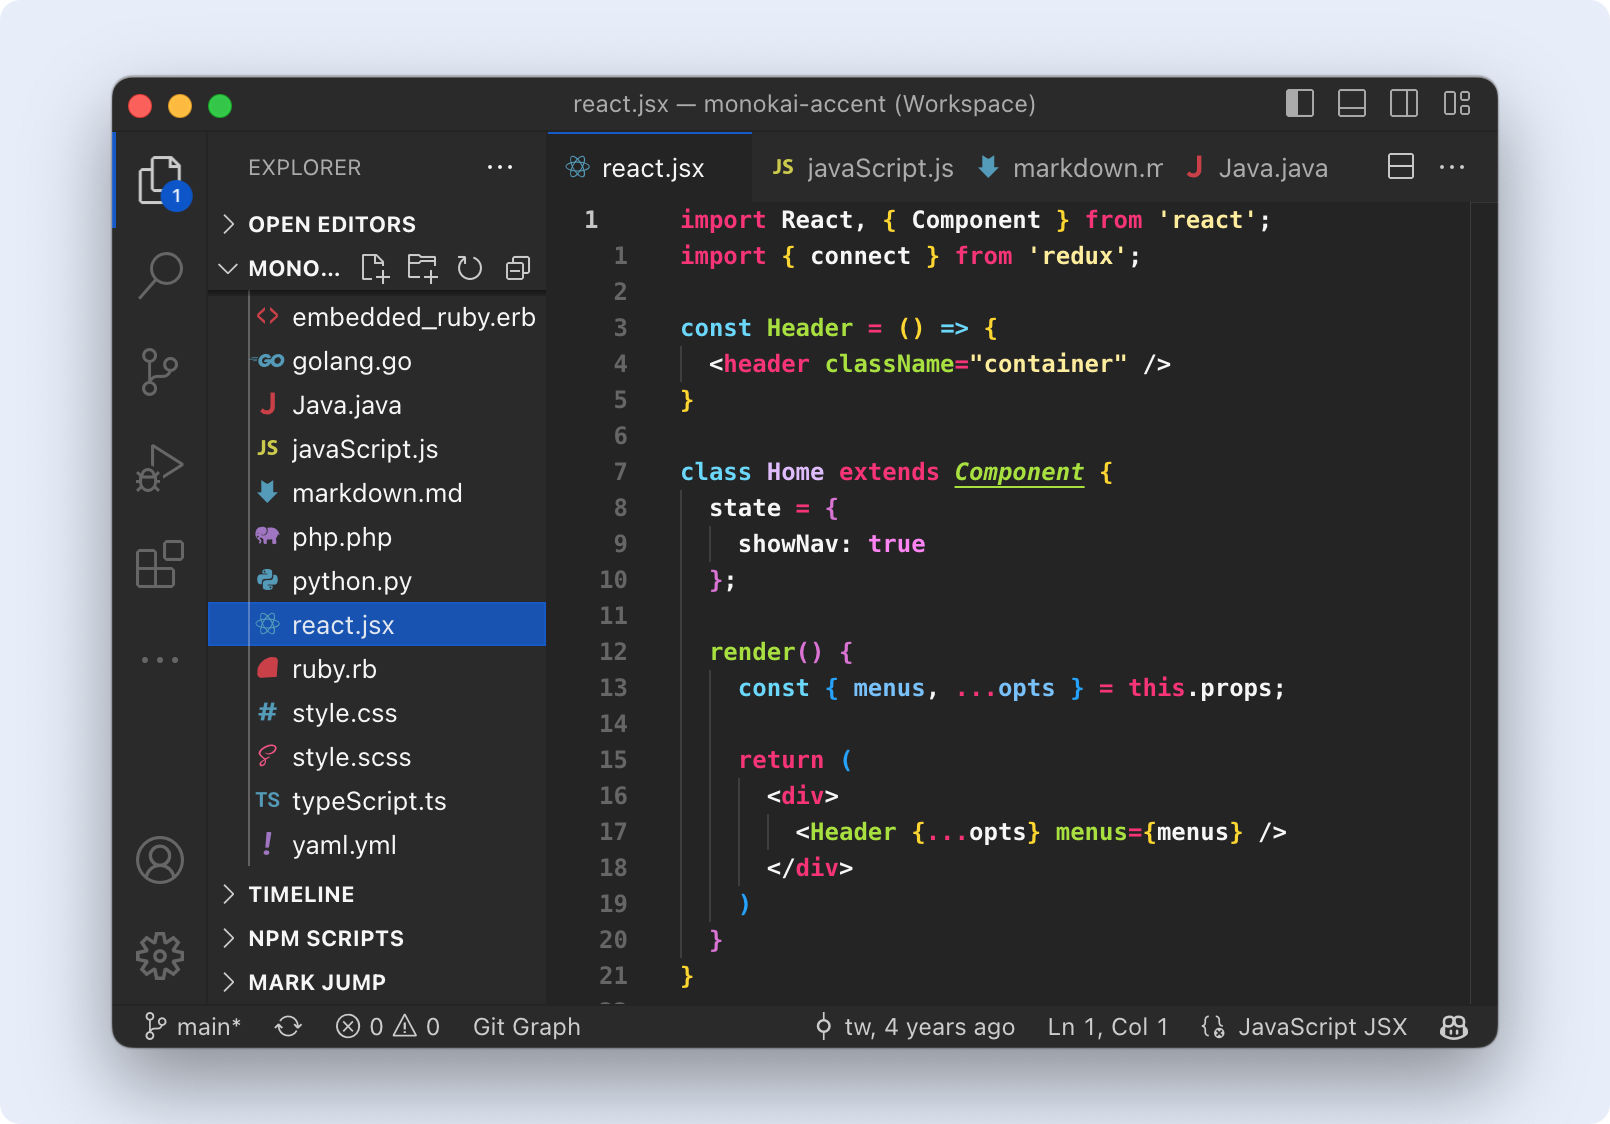Viewport: 1610px width, 1124px height.
Task: Open yaml.yml file
Action: 377,845
